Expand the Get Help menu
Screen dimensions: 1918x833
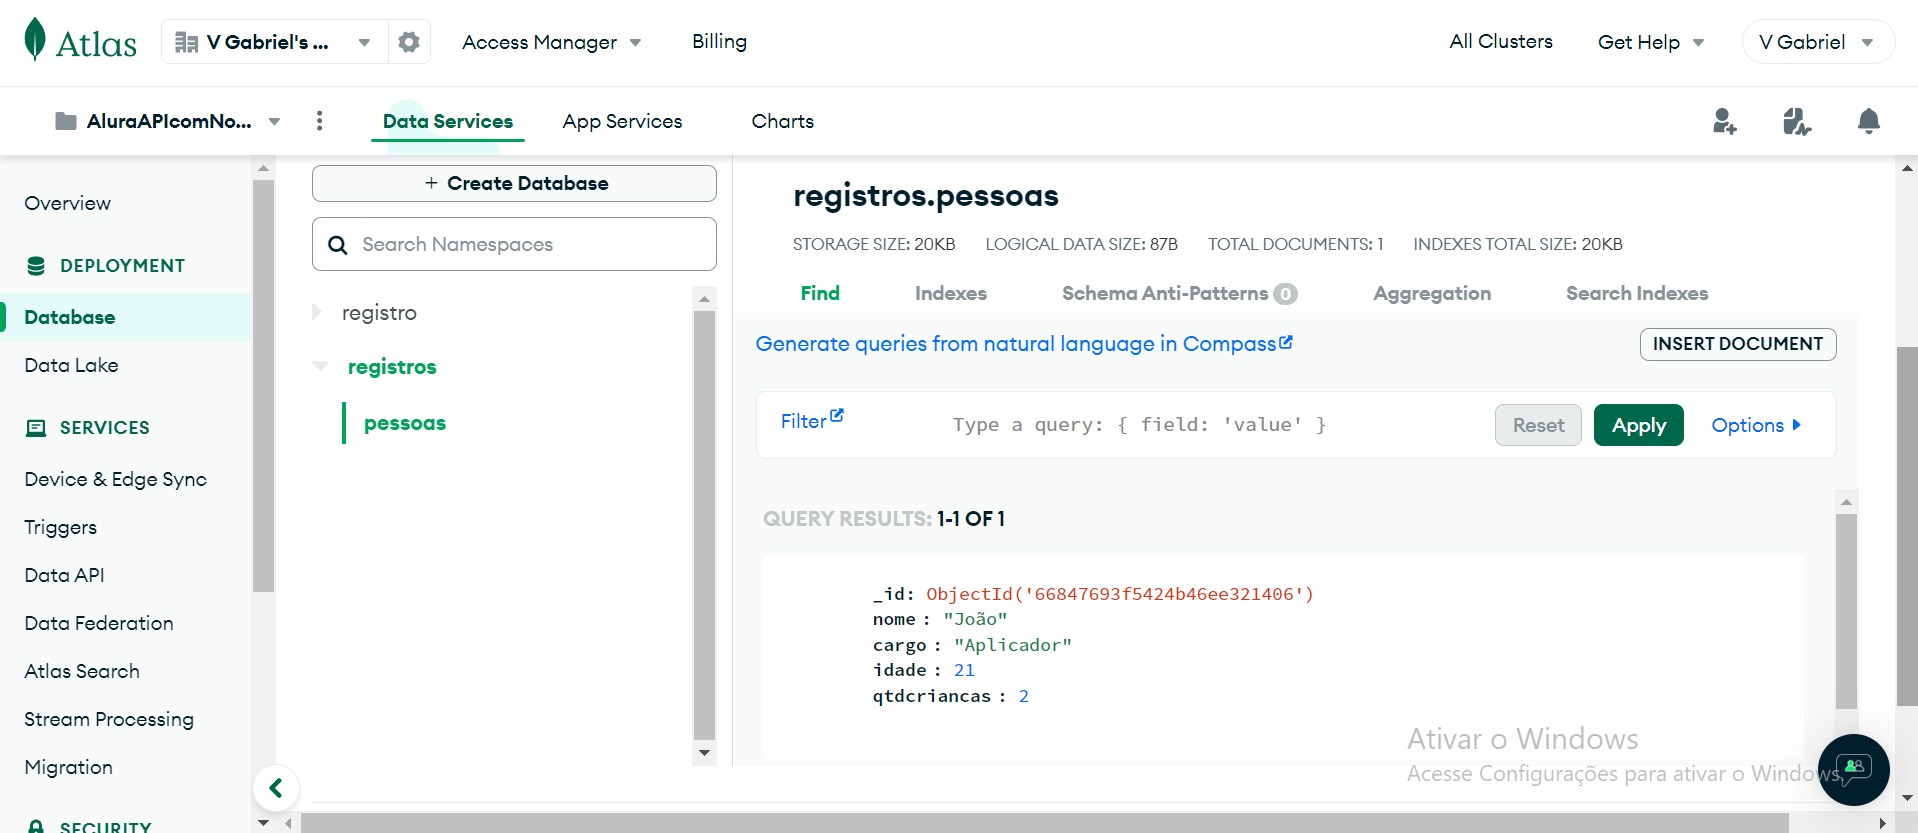pos(1651,42)
